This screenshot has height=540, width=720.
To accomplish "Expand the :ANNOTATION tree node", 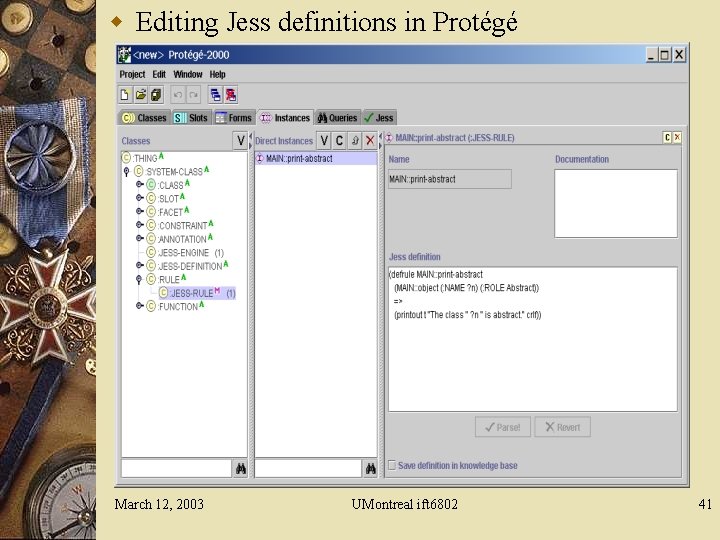I will tap(140, 238).
